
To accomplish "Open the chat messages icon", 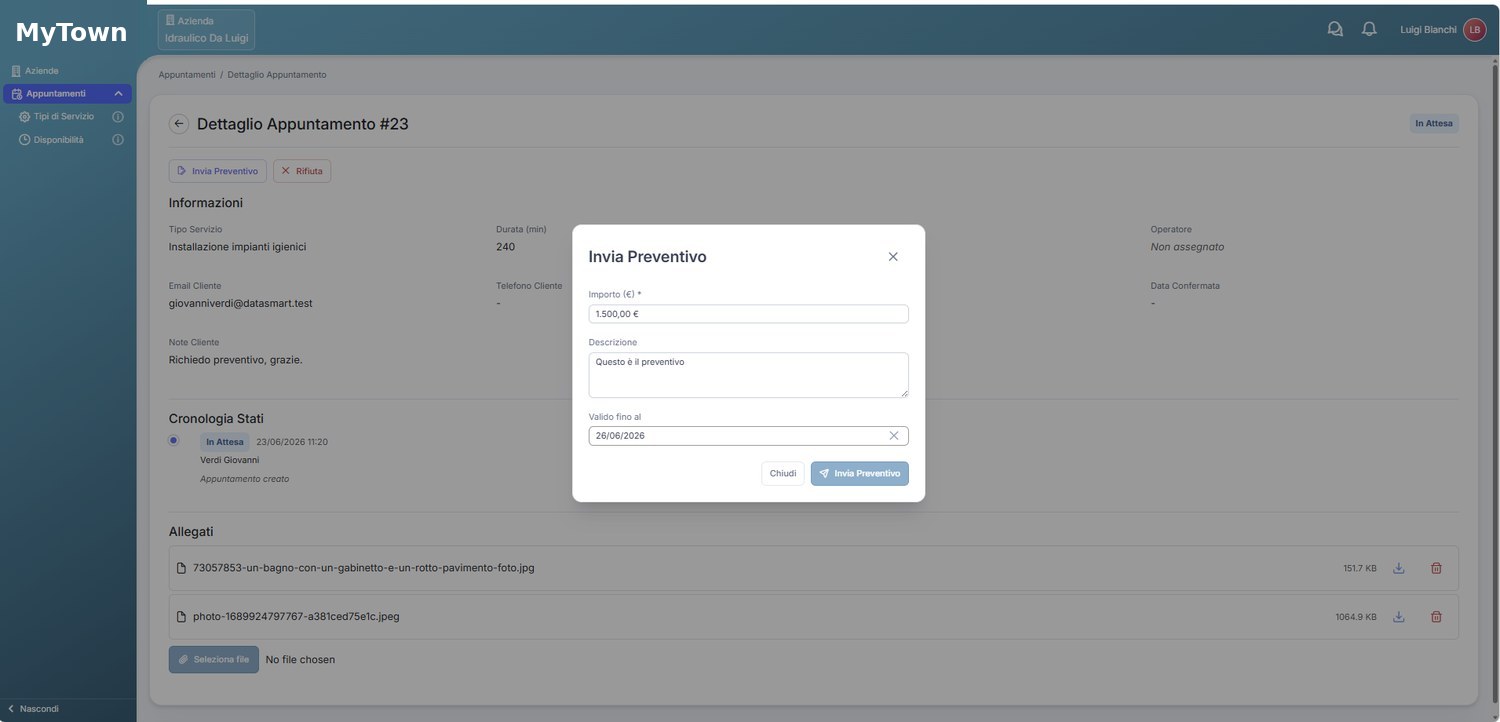I will (1335, 30).
